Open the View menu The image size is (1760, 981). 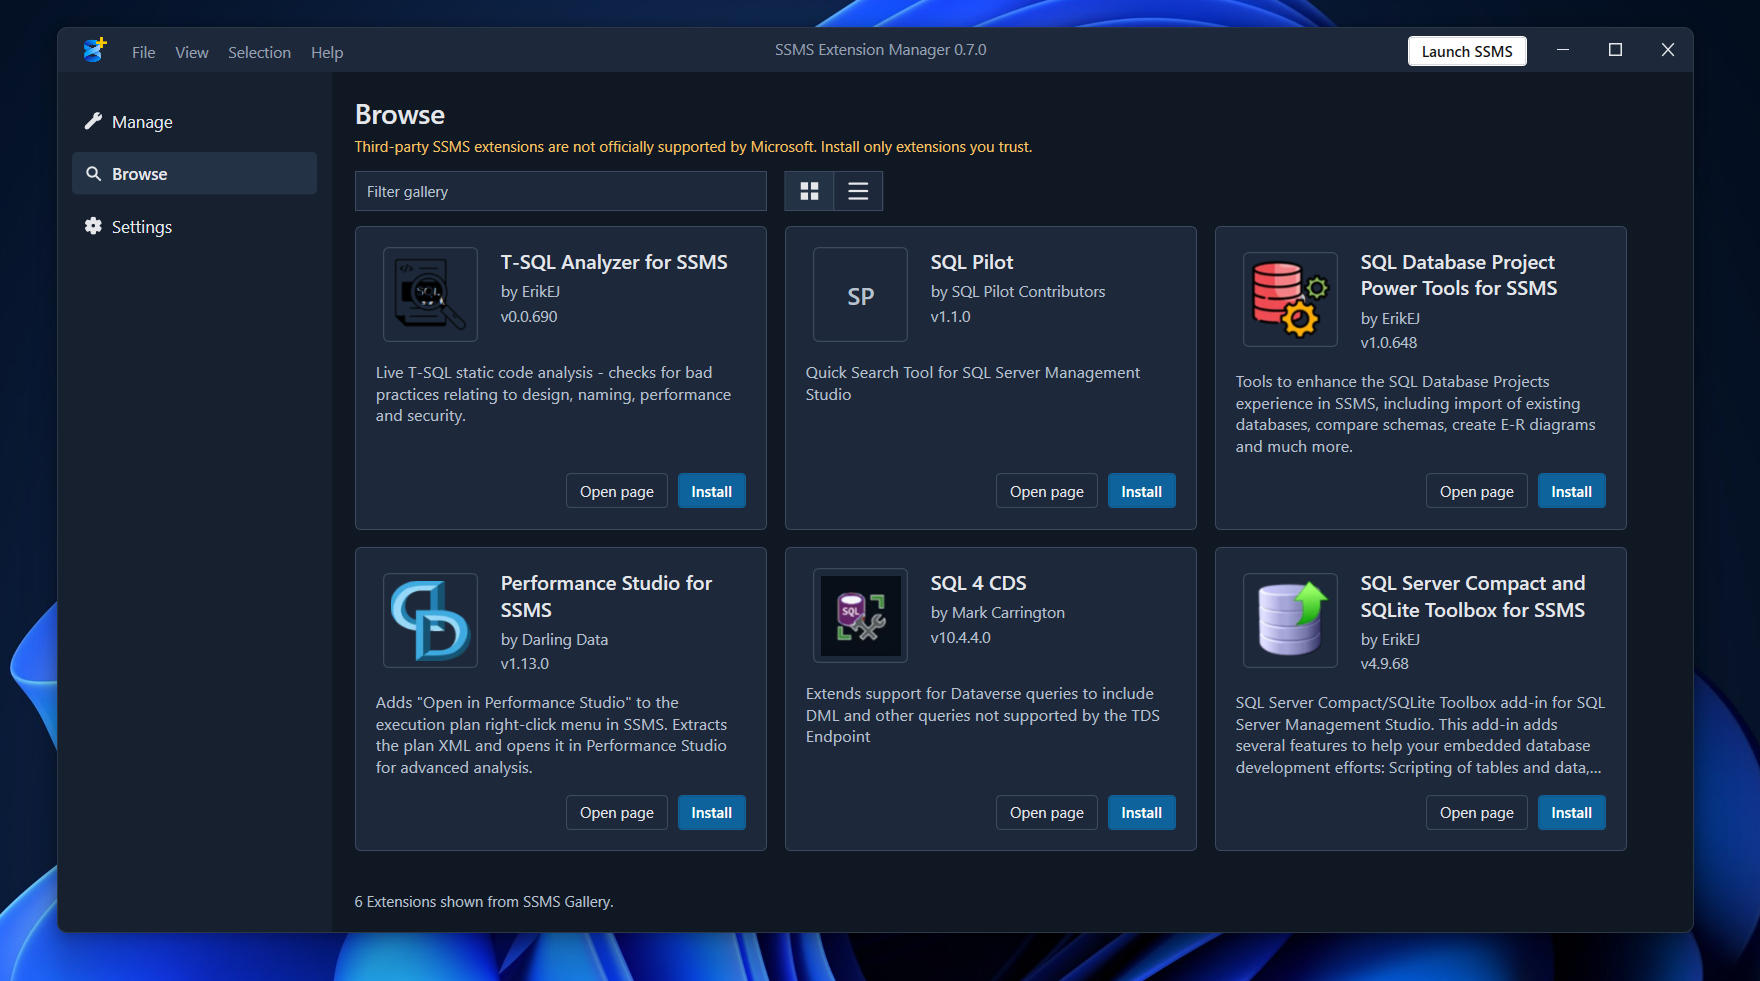[192, 52]
